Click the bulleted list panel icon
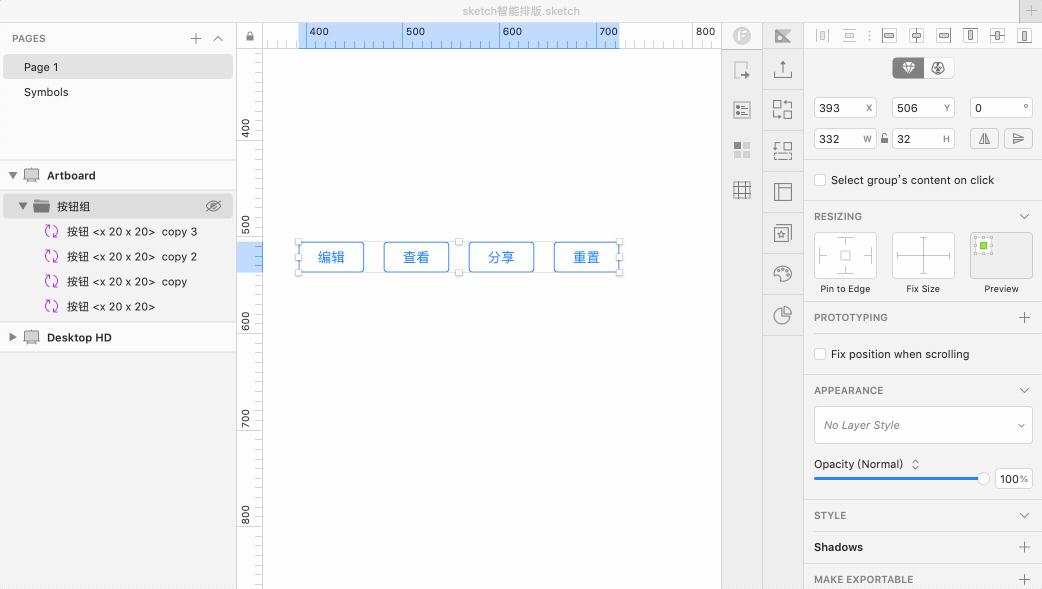The height and width of the screenshot is (589, 1042). coord(742,110)
